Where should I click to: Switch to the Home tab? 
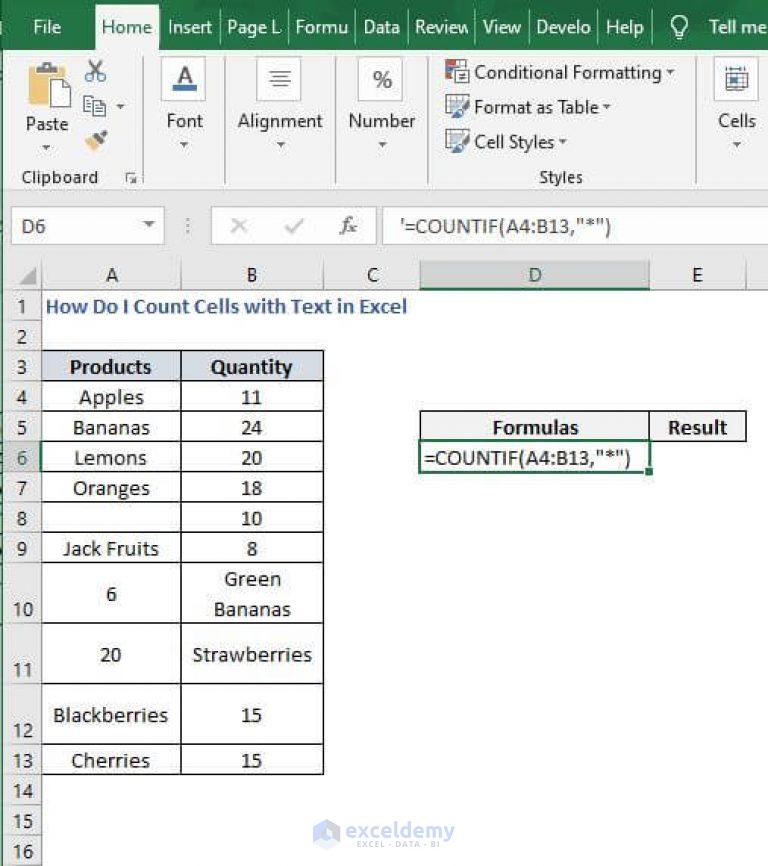[126, 27]
